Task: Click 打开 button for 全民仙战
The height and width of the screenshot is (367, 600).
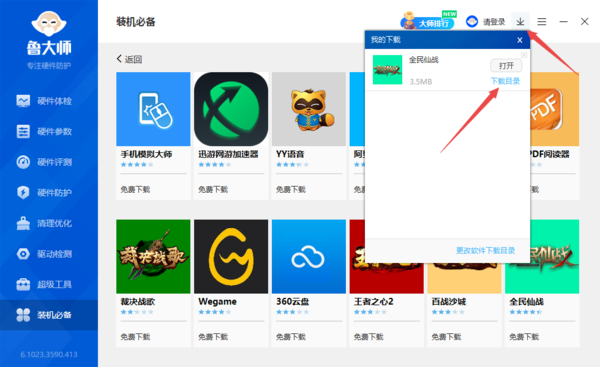Action: coord(506,66)
